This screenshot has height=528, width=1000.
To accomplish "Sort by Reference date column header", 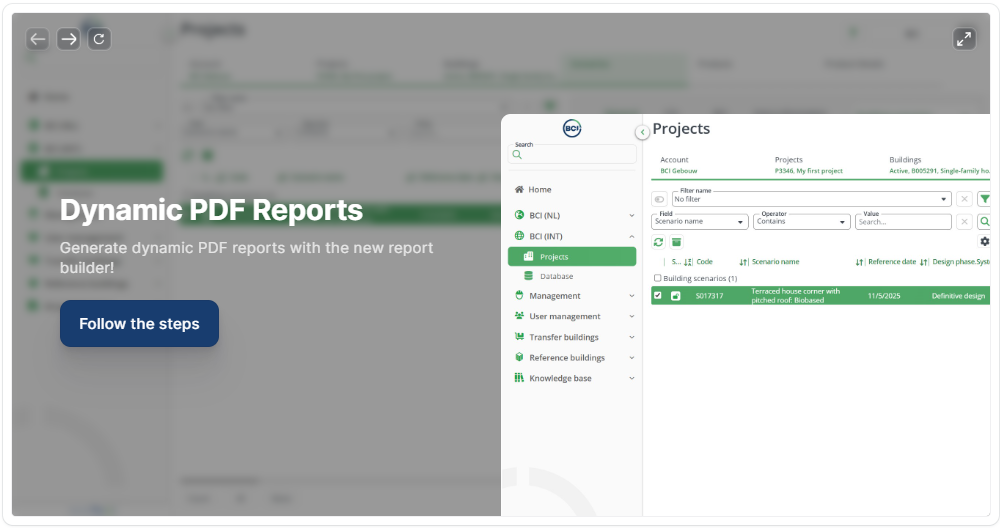I will click(892, 261).
